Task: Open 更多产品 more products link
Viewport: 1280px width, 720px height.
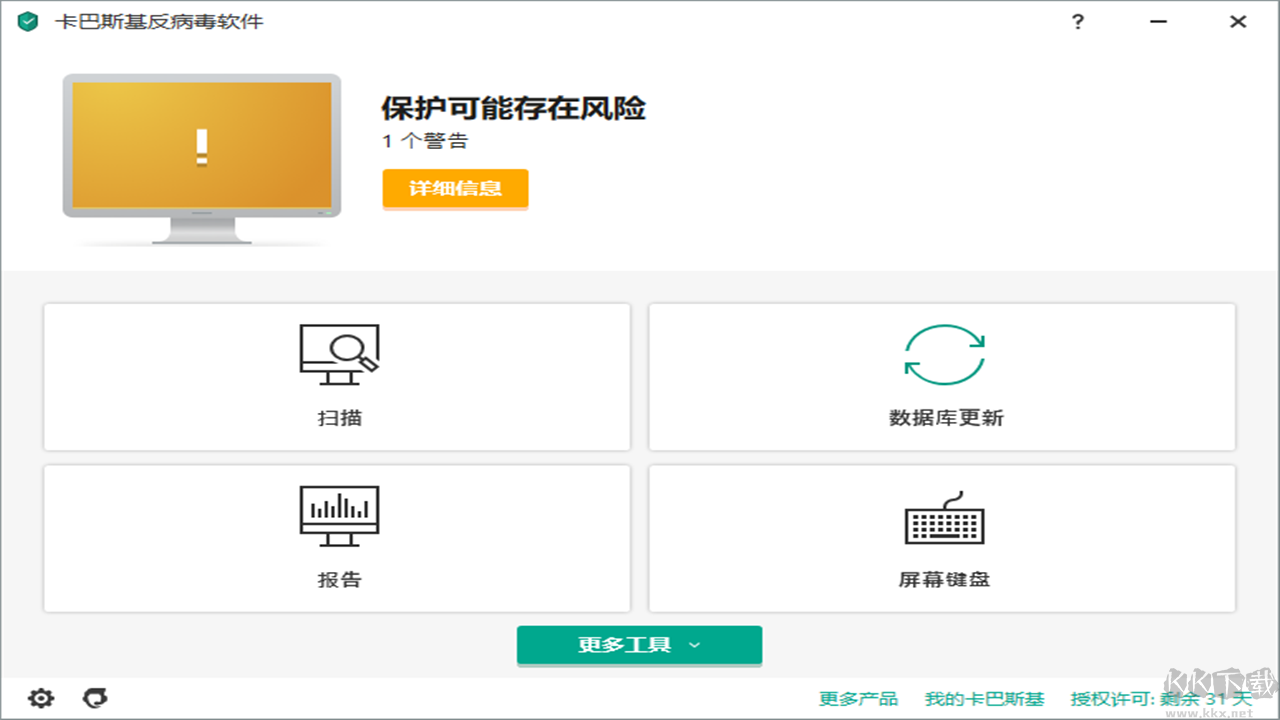Action: click(858, 699)
